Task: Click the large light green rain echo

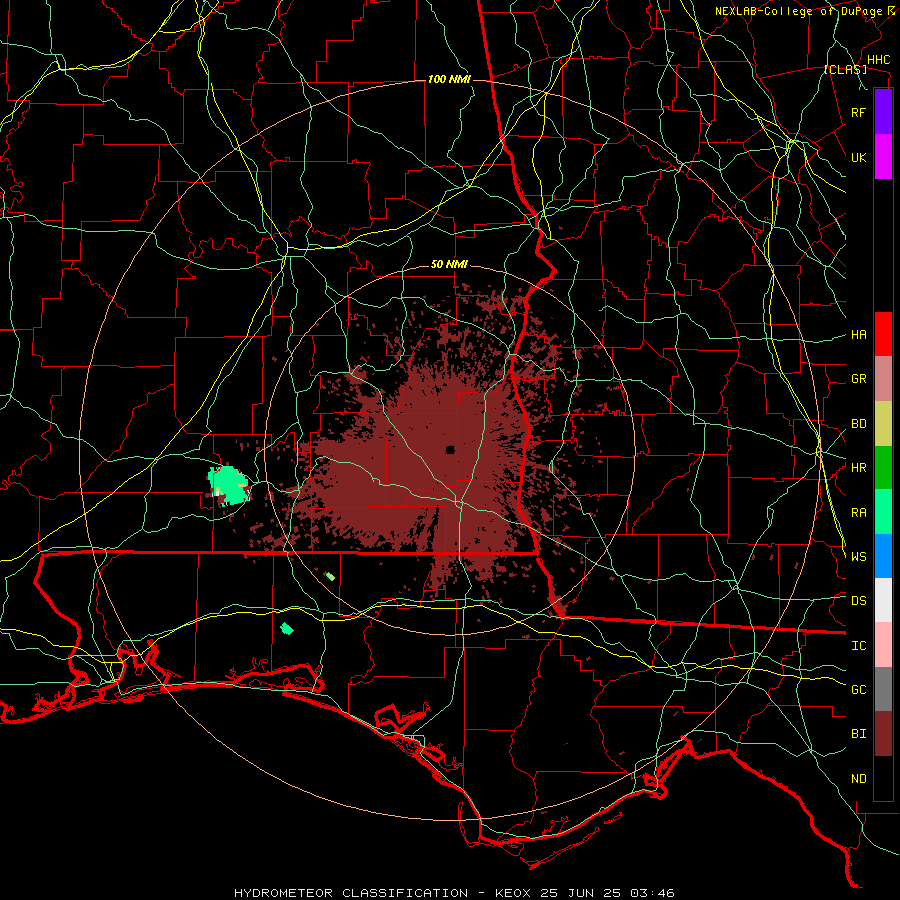Action: pos(229,485)
